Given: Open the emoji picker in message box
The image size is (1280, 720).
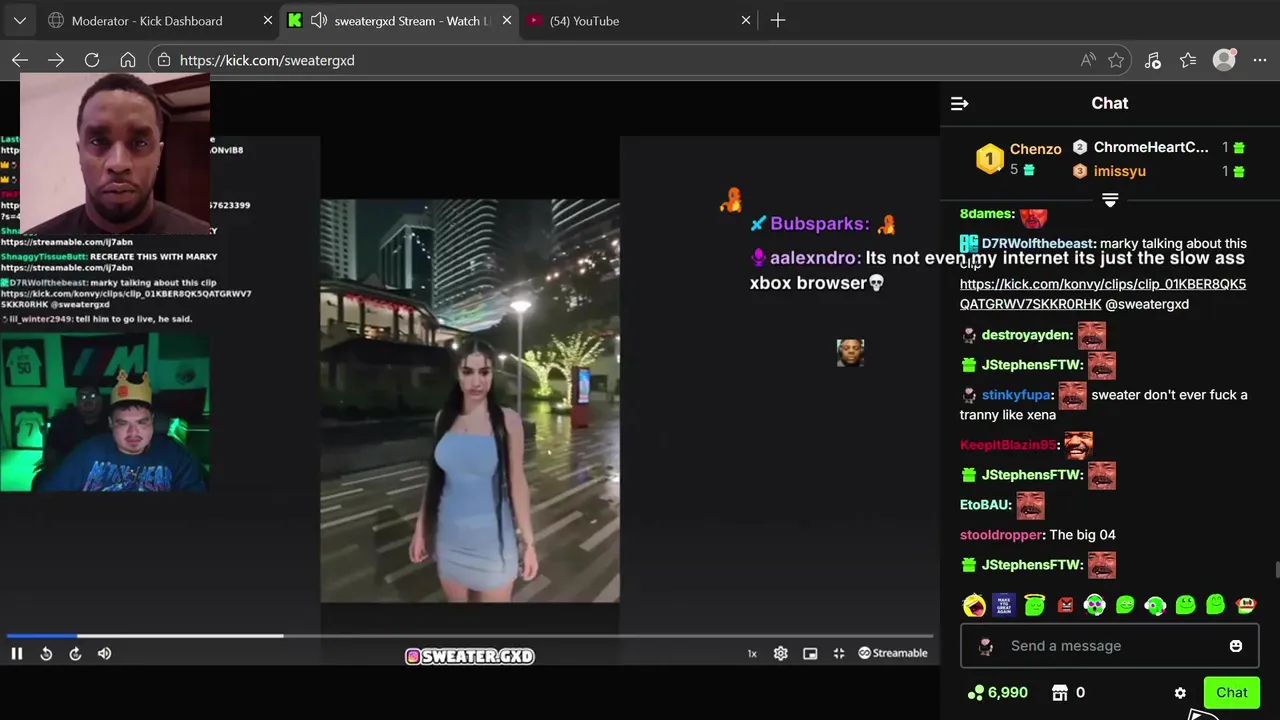Looking at the screenshot, I should pos(1236,646).
